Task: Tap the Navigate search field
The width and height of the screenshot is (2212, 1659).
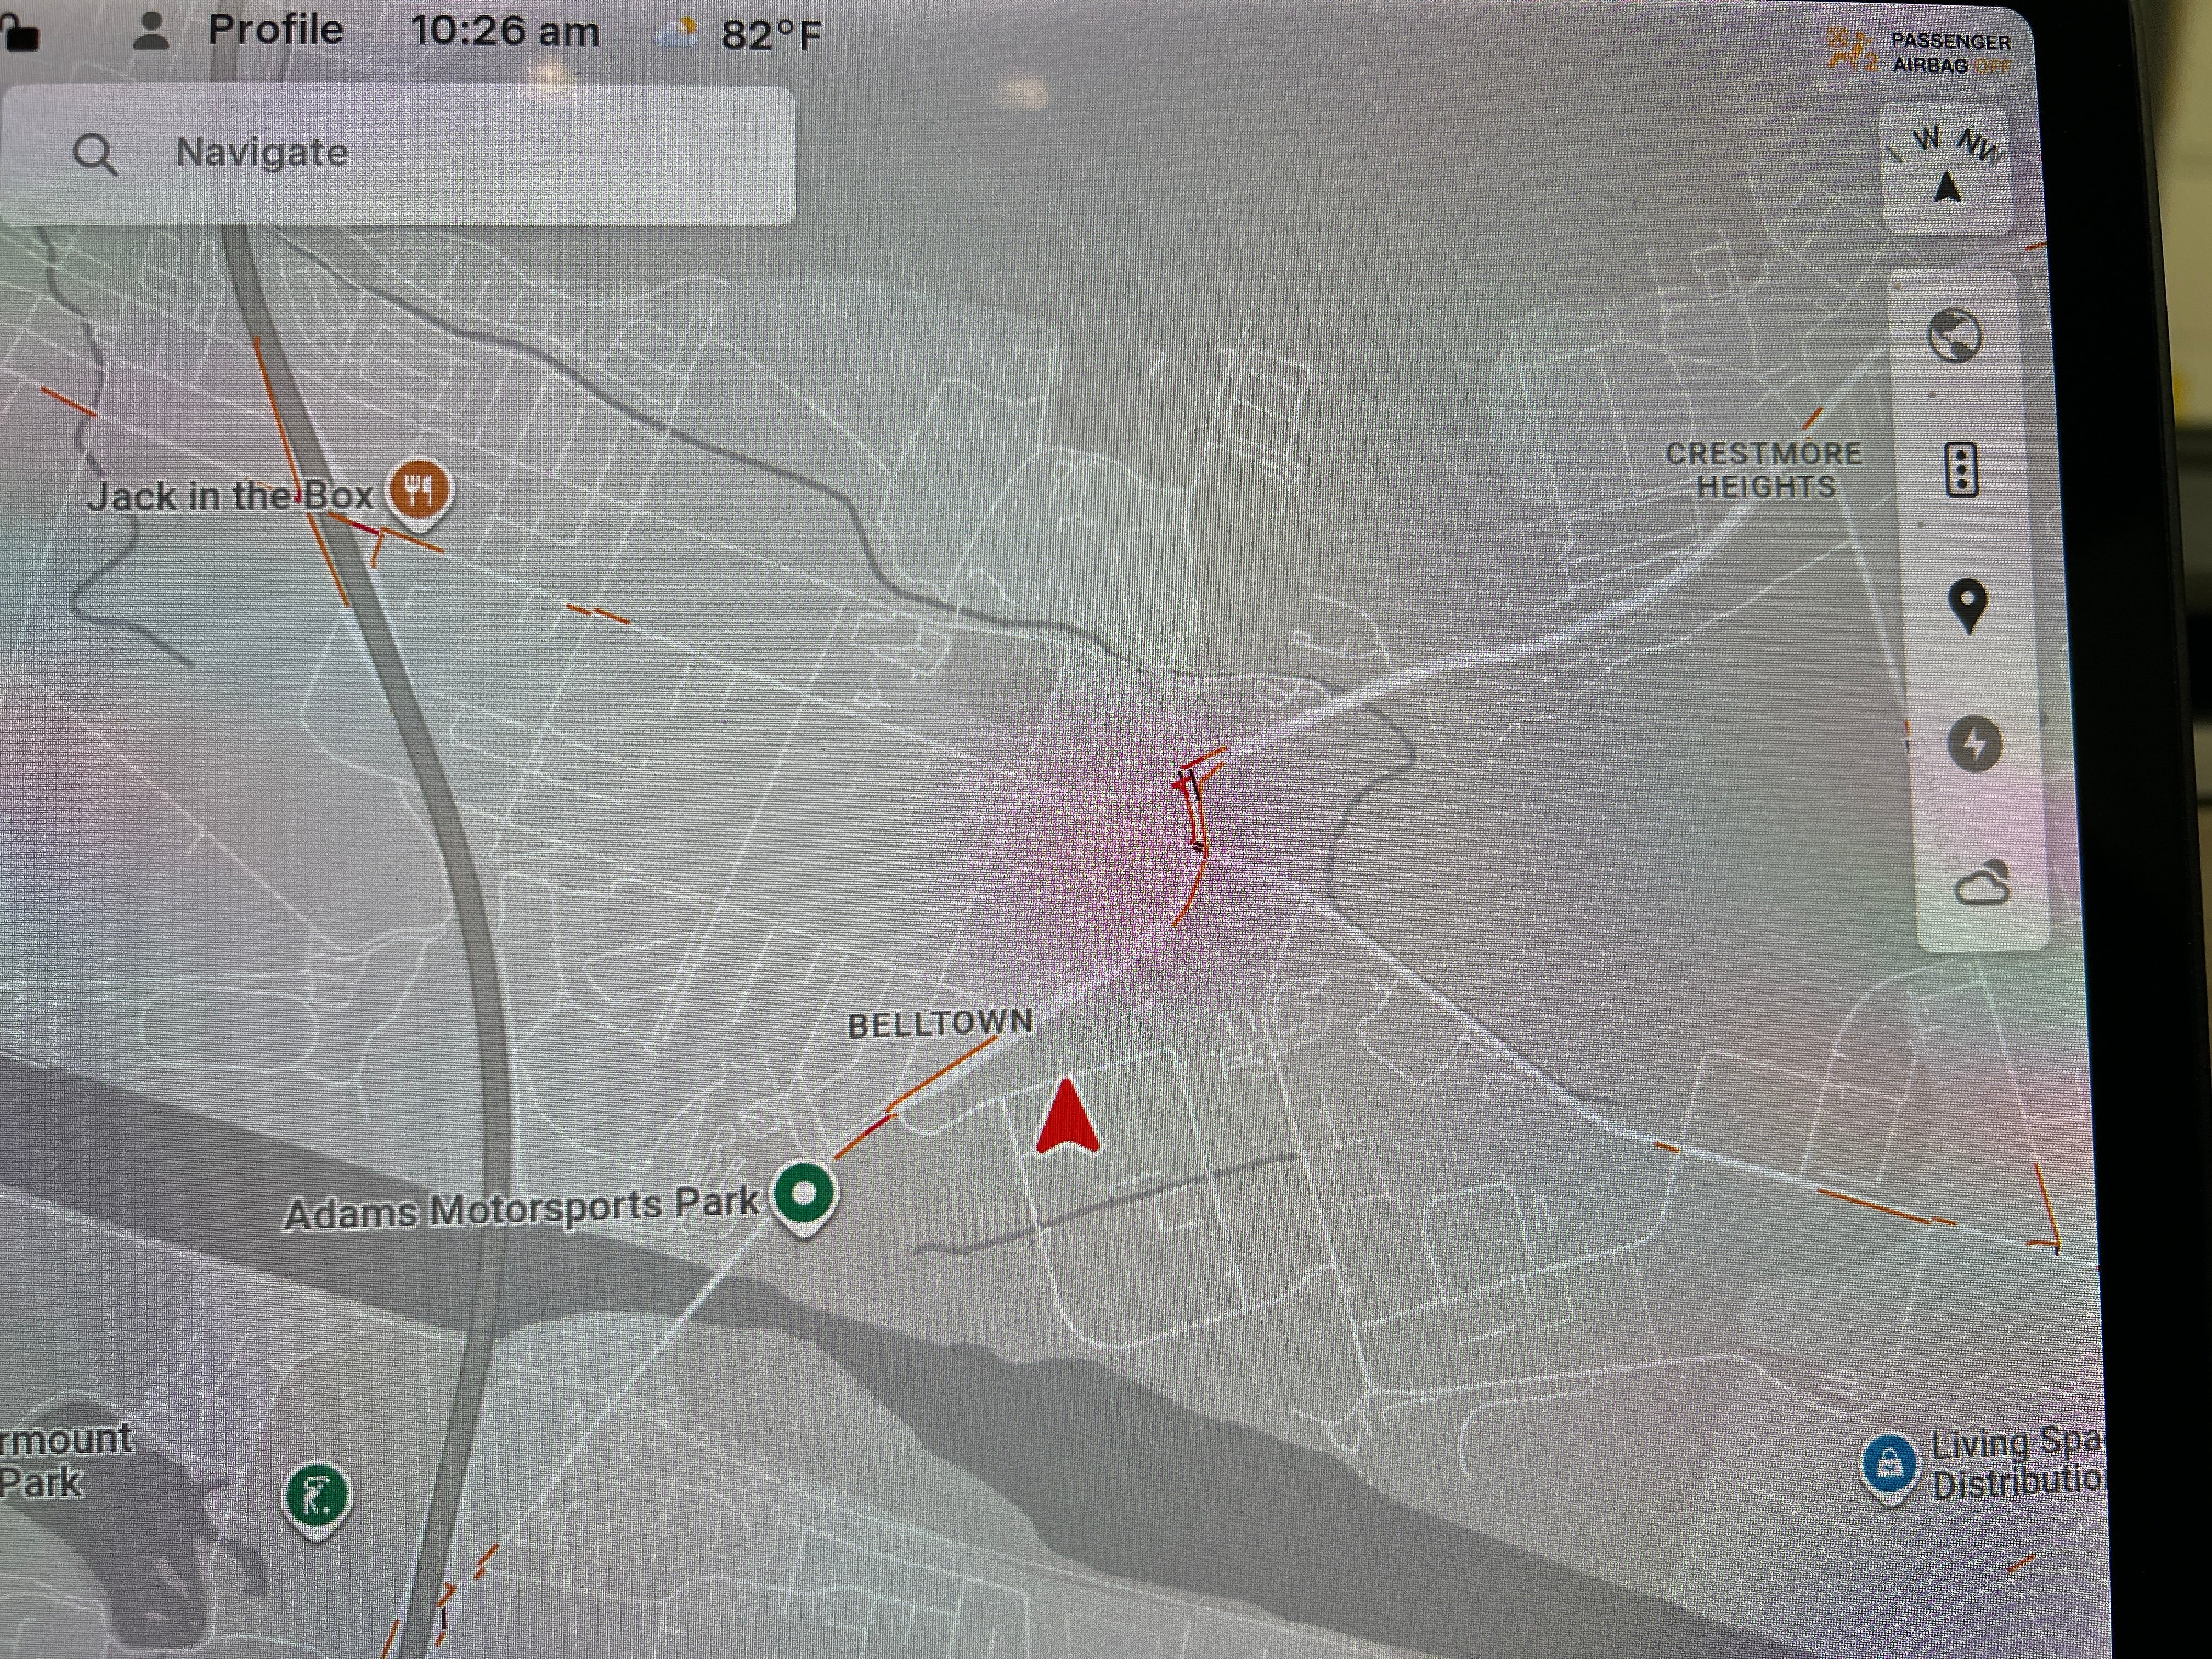Action: click(x=400, y=154)
